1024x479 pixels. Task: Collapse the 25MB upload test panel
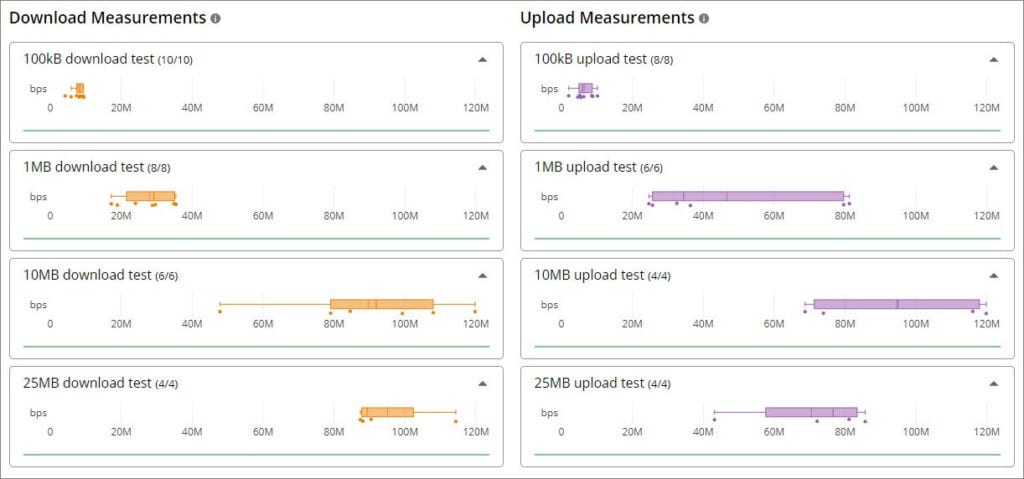[993, 383]
